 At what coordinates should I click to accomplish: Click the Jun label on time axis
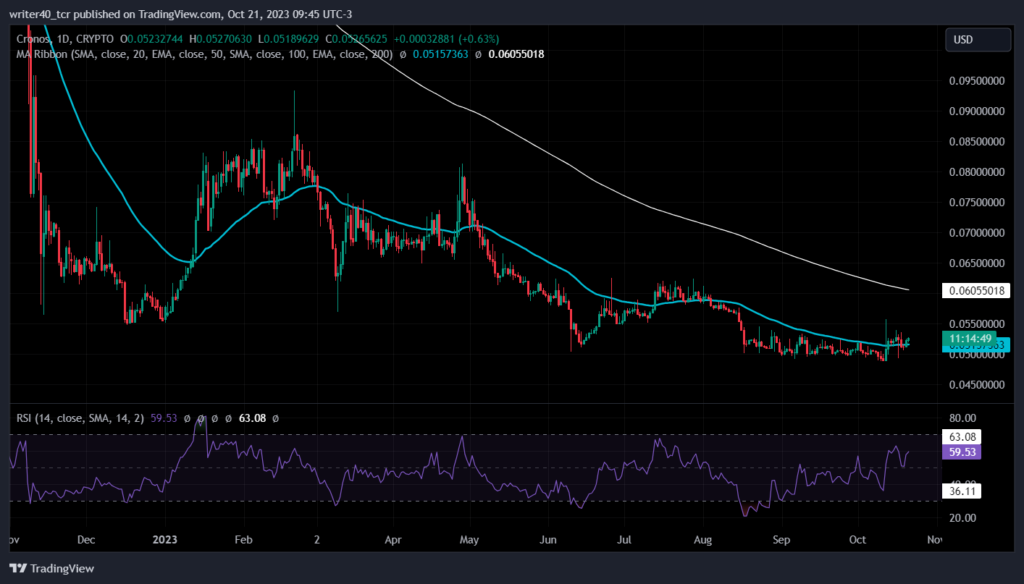tap(548, 540)
